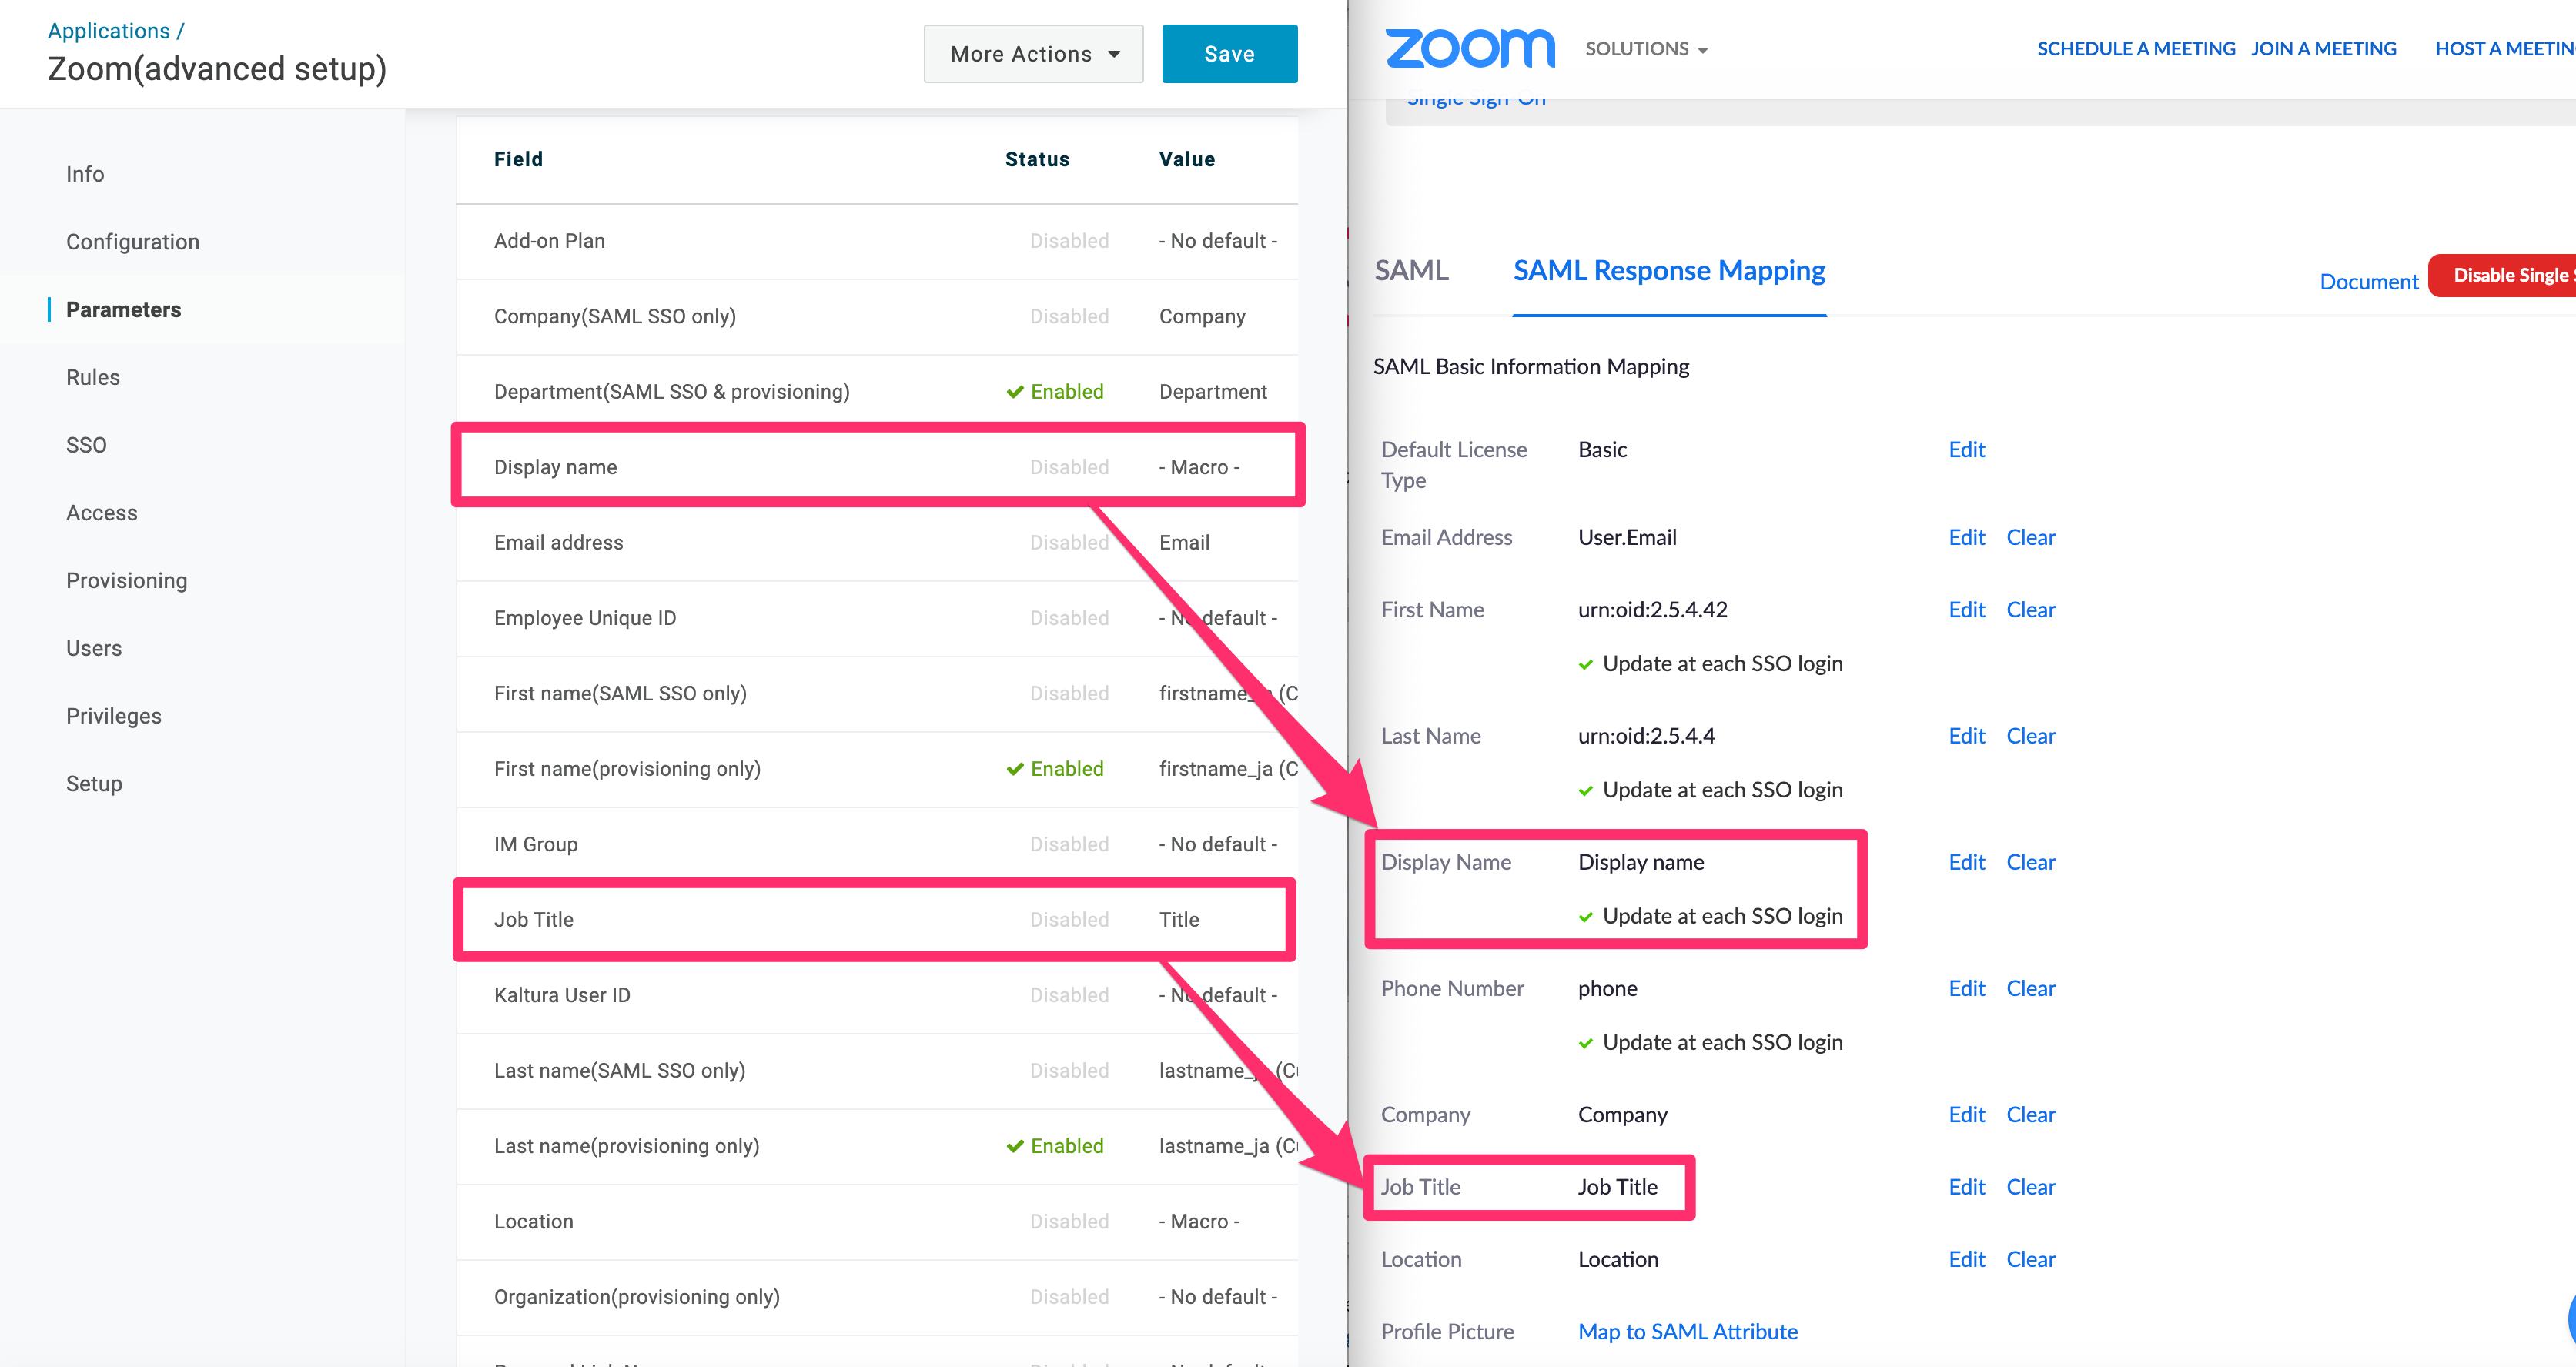
Task: Open the Company(SAML SSO only) parameter
Action: [x=877, y=317]
